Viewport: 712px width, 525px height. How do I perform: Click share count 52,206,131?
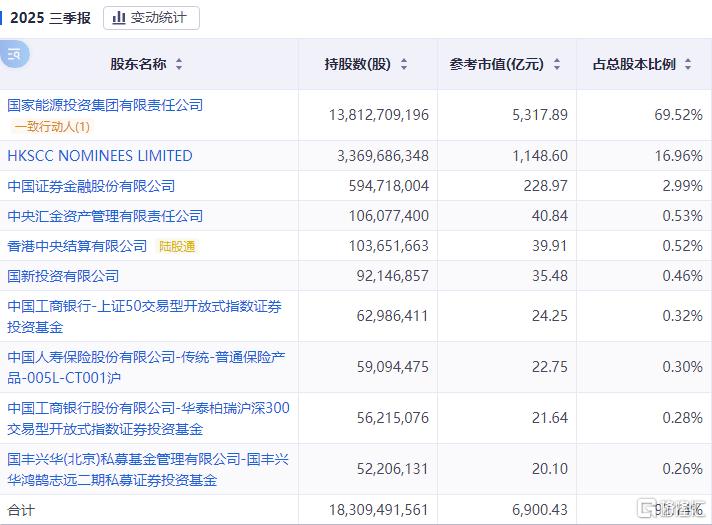coord(392,469)
